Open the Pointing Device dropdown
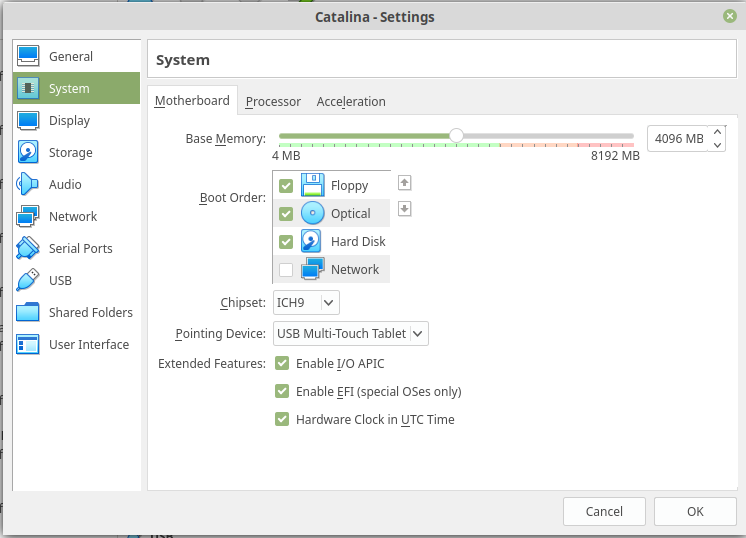The width and height of the screenshot is (746, 538). pos(350,333)
